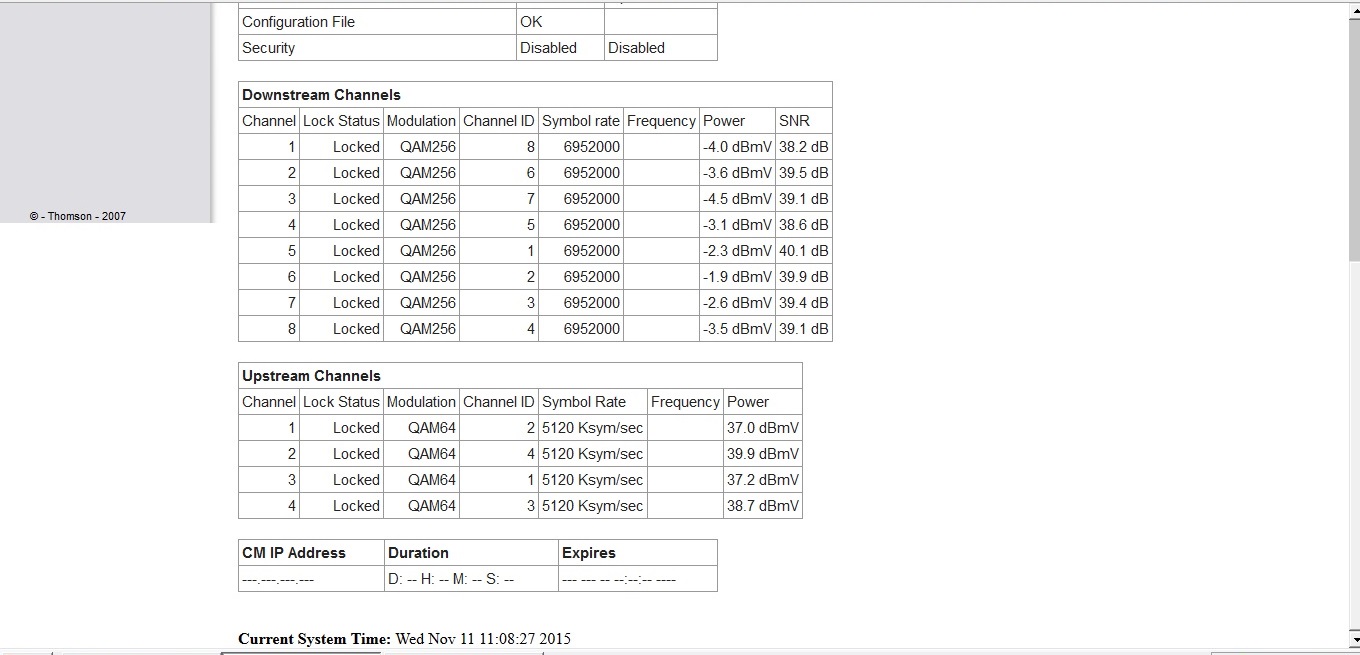1360x655 pixels.
Task: Select the SNR column header
Action: coord(794,121)
